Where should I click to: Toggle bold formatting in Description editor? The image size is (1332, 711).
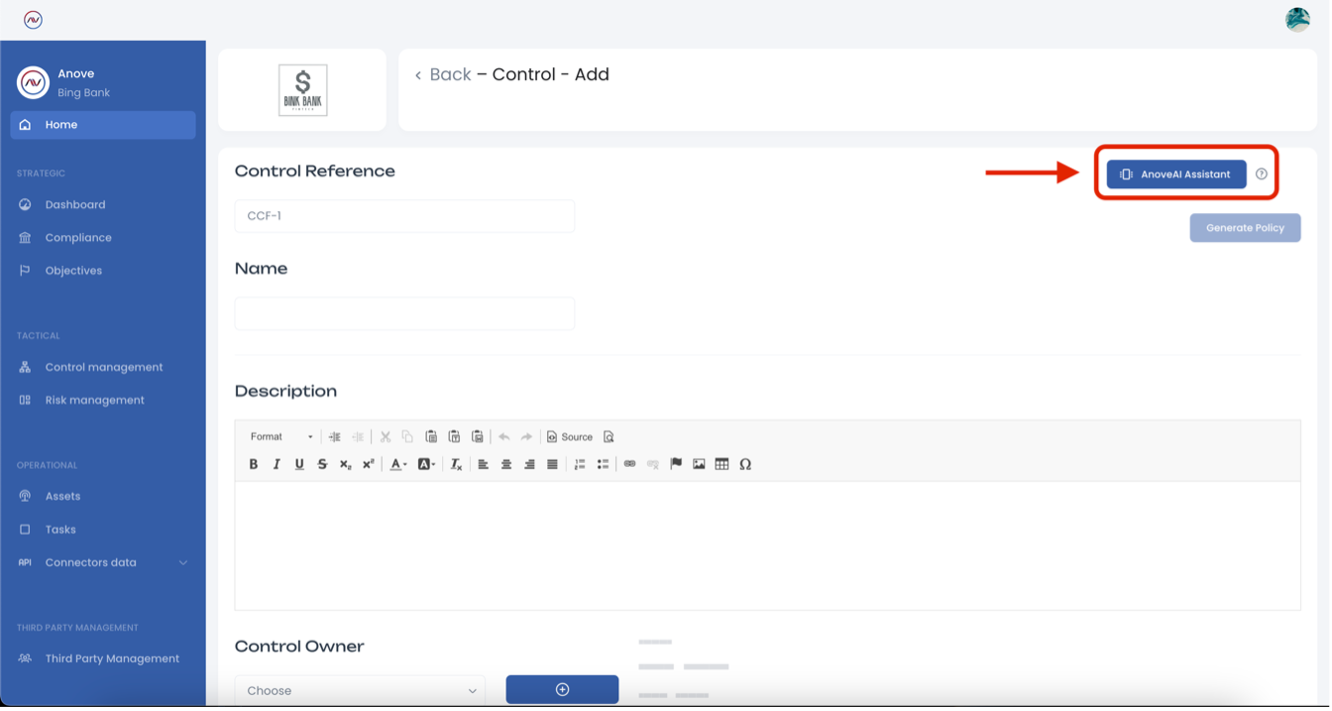(253, 464)
